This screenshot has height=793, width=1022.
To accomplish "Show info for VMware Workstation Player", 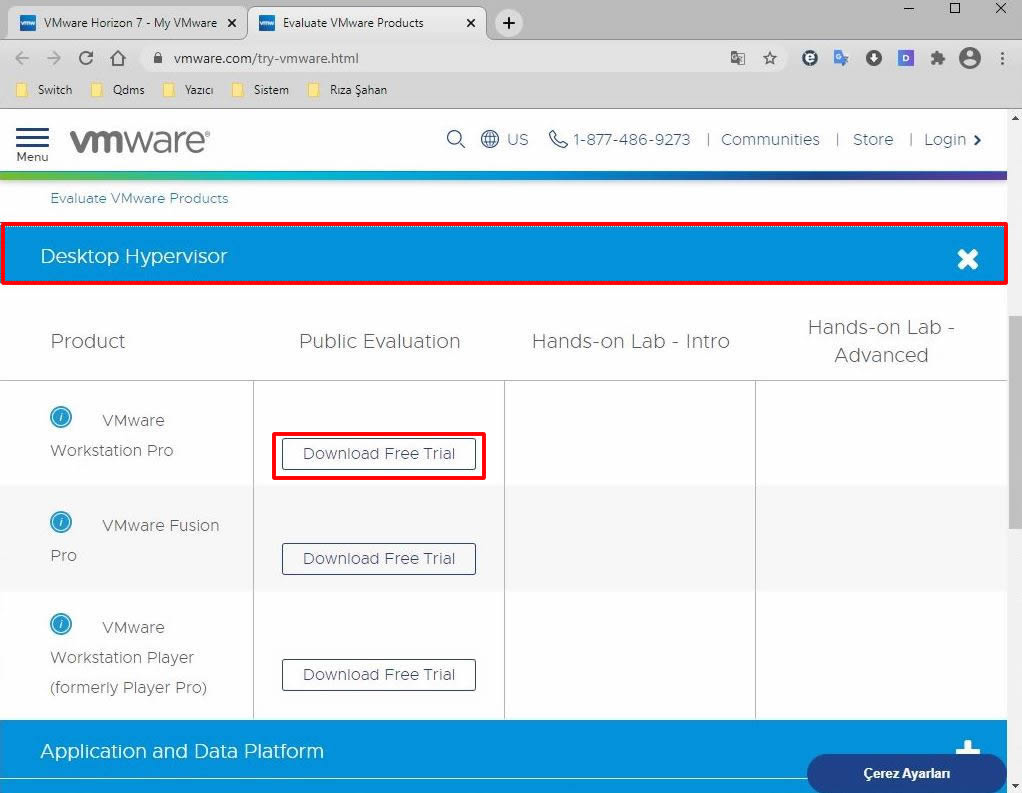I will [61, 624].
